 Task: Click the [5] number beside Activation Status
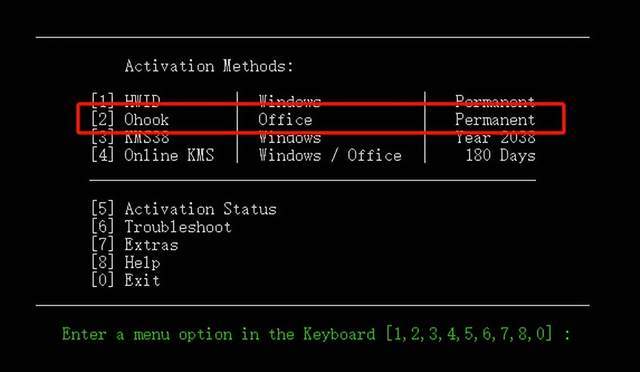click(x=102, y=209)
